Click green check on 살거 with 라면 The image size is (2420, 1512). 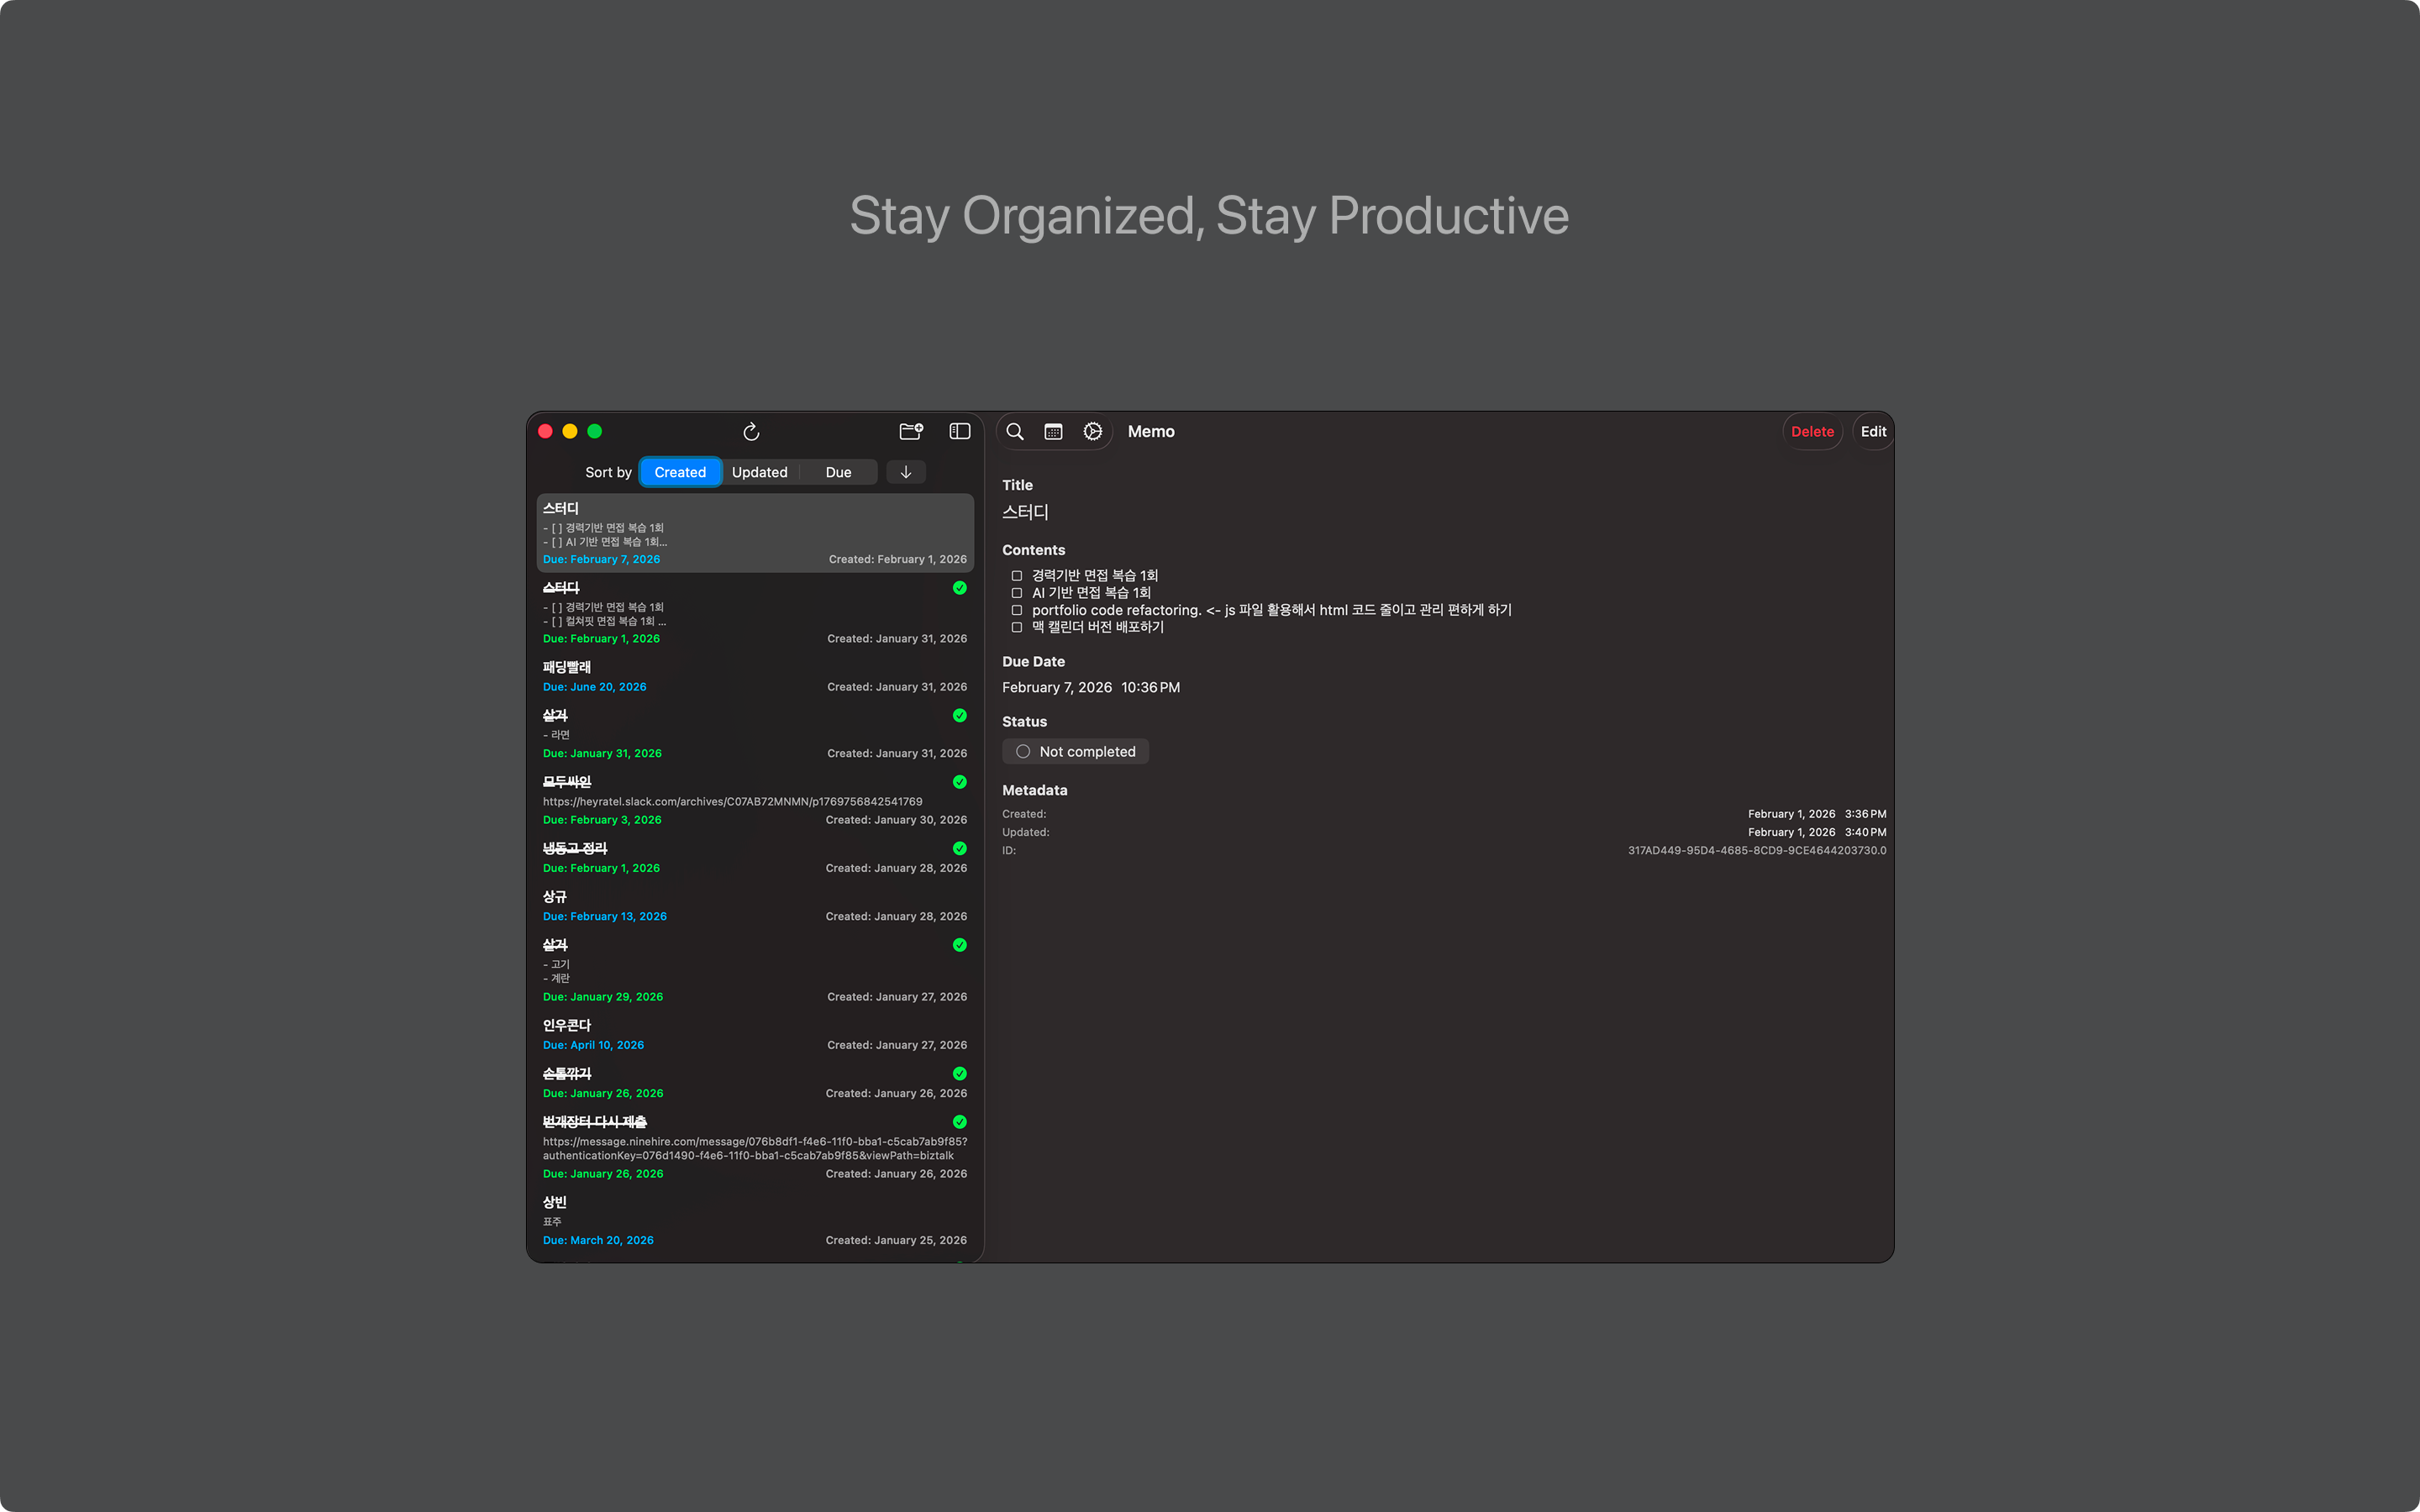(x=960, y=715)
